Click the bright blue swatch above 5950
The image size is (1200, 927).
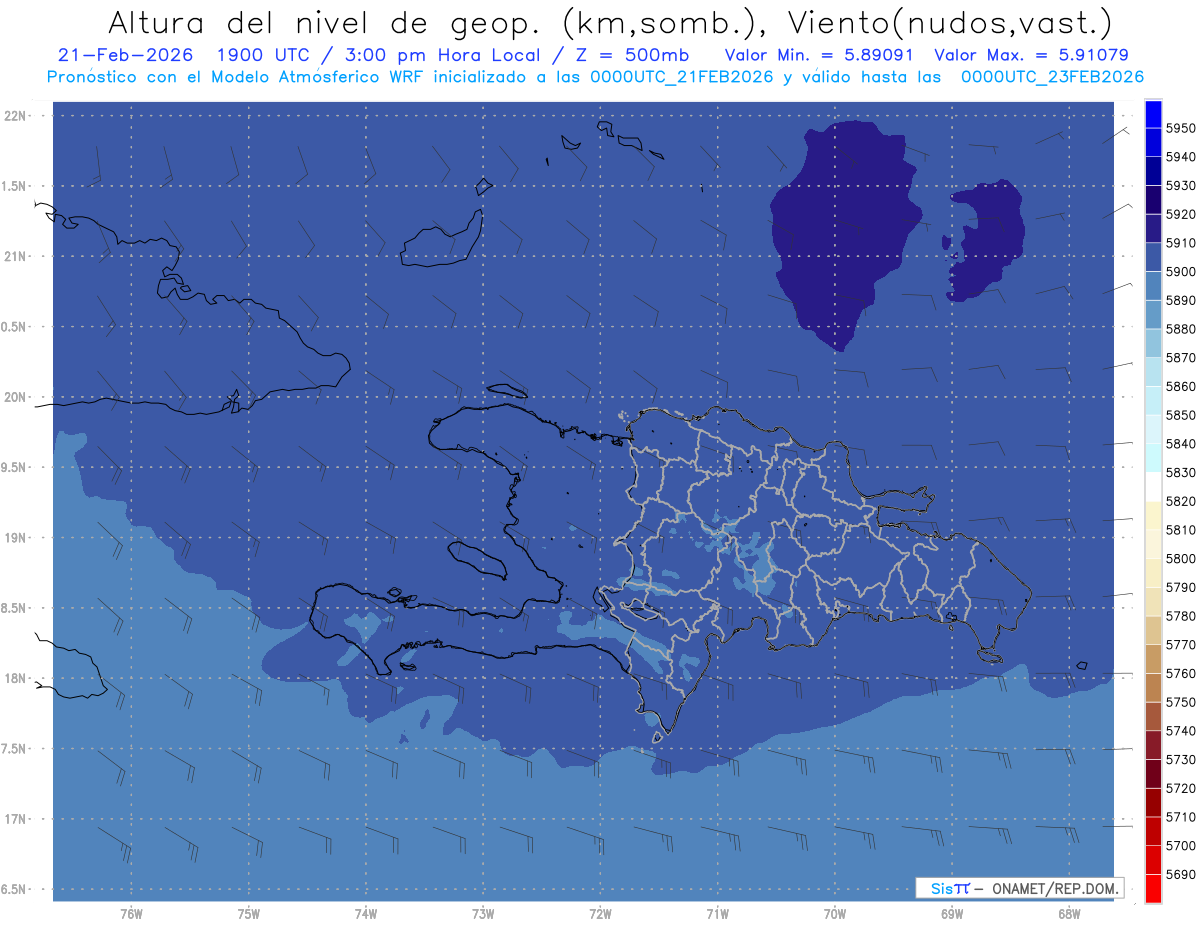click(x=1153, y=114)
